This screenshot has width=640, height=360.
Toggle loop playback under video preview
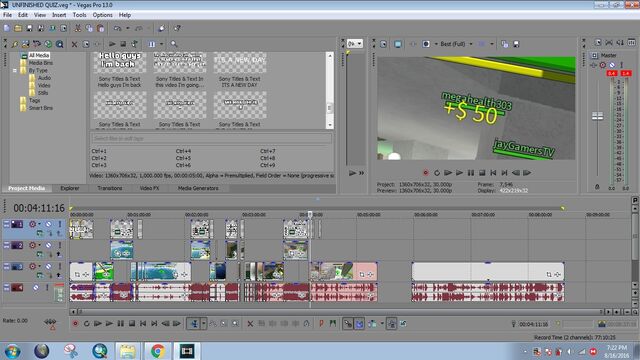[x=437, y=173]
